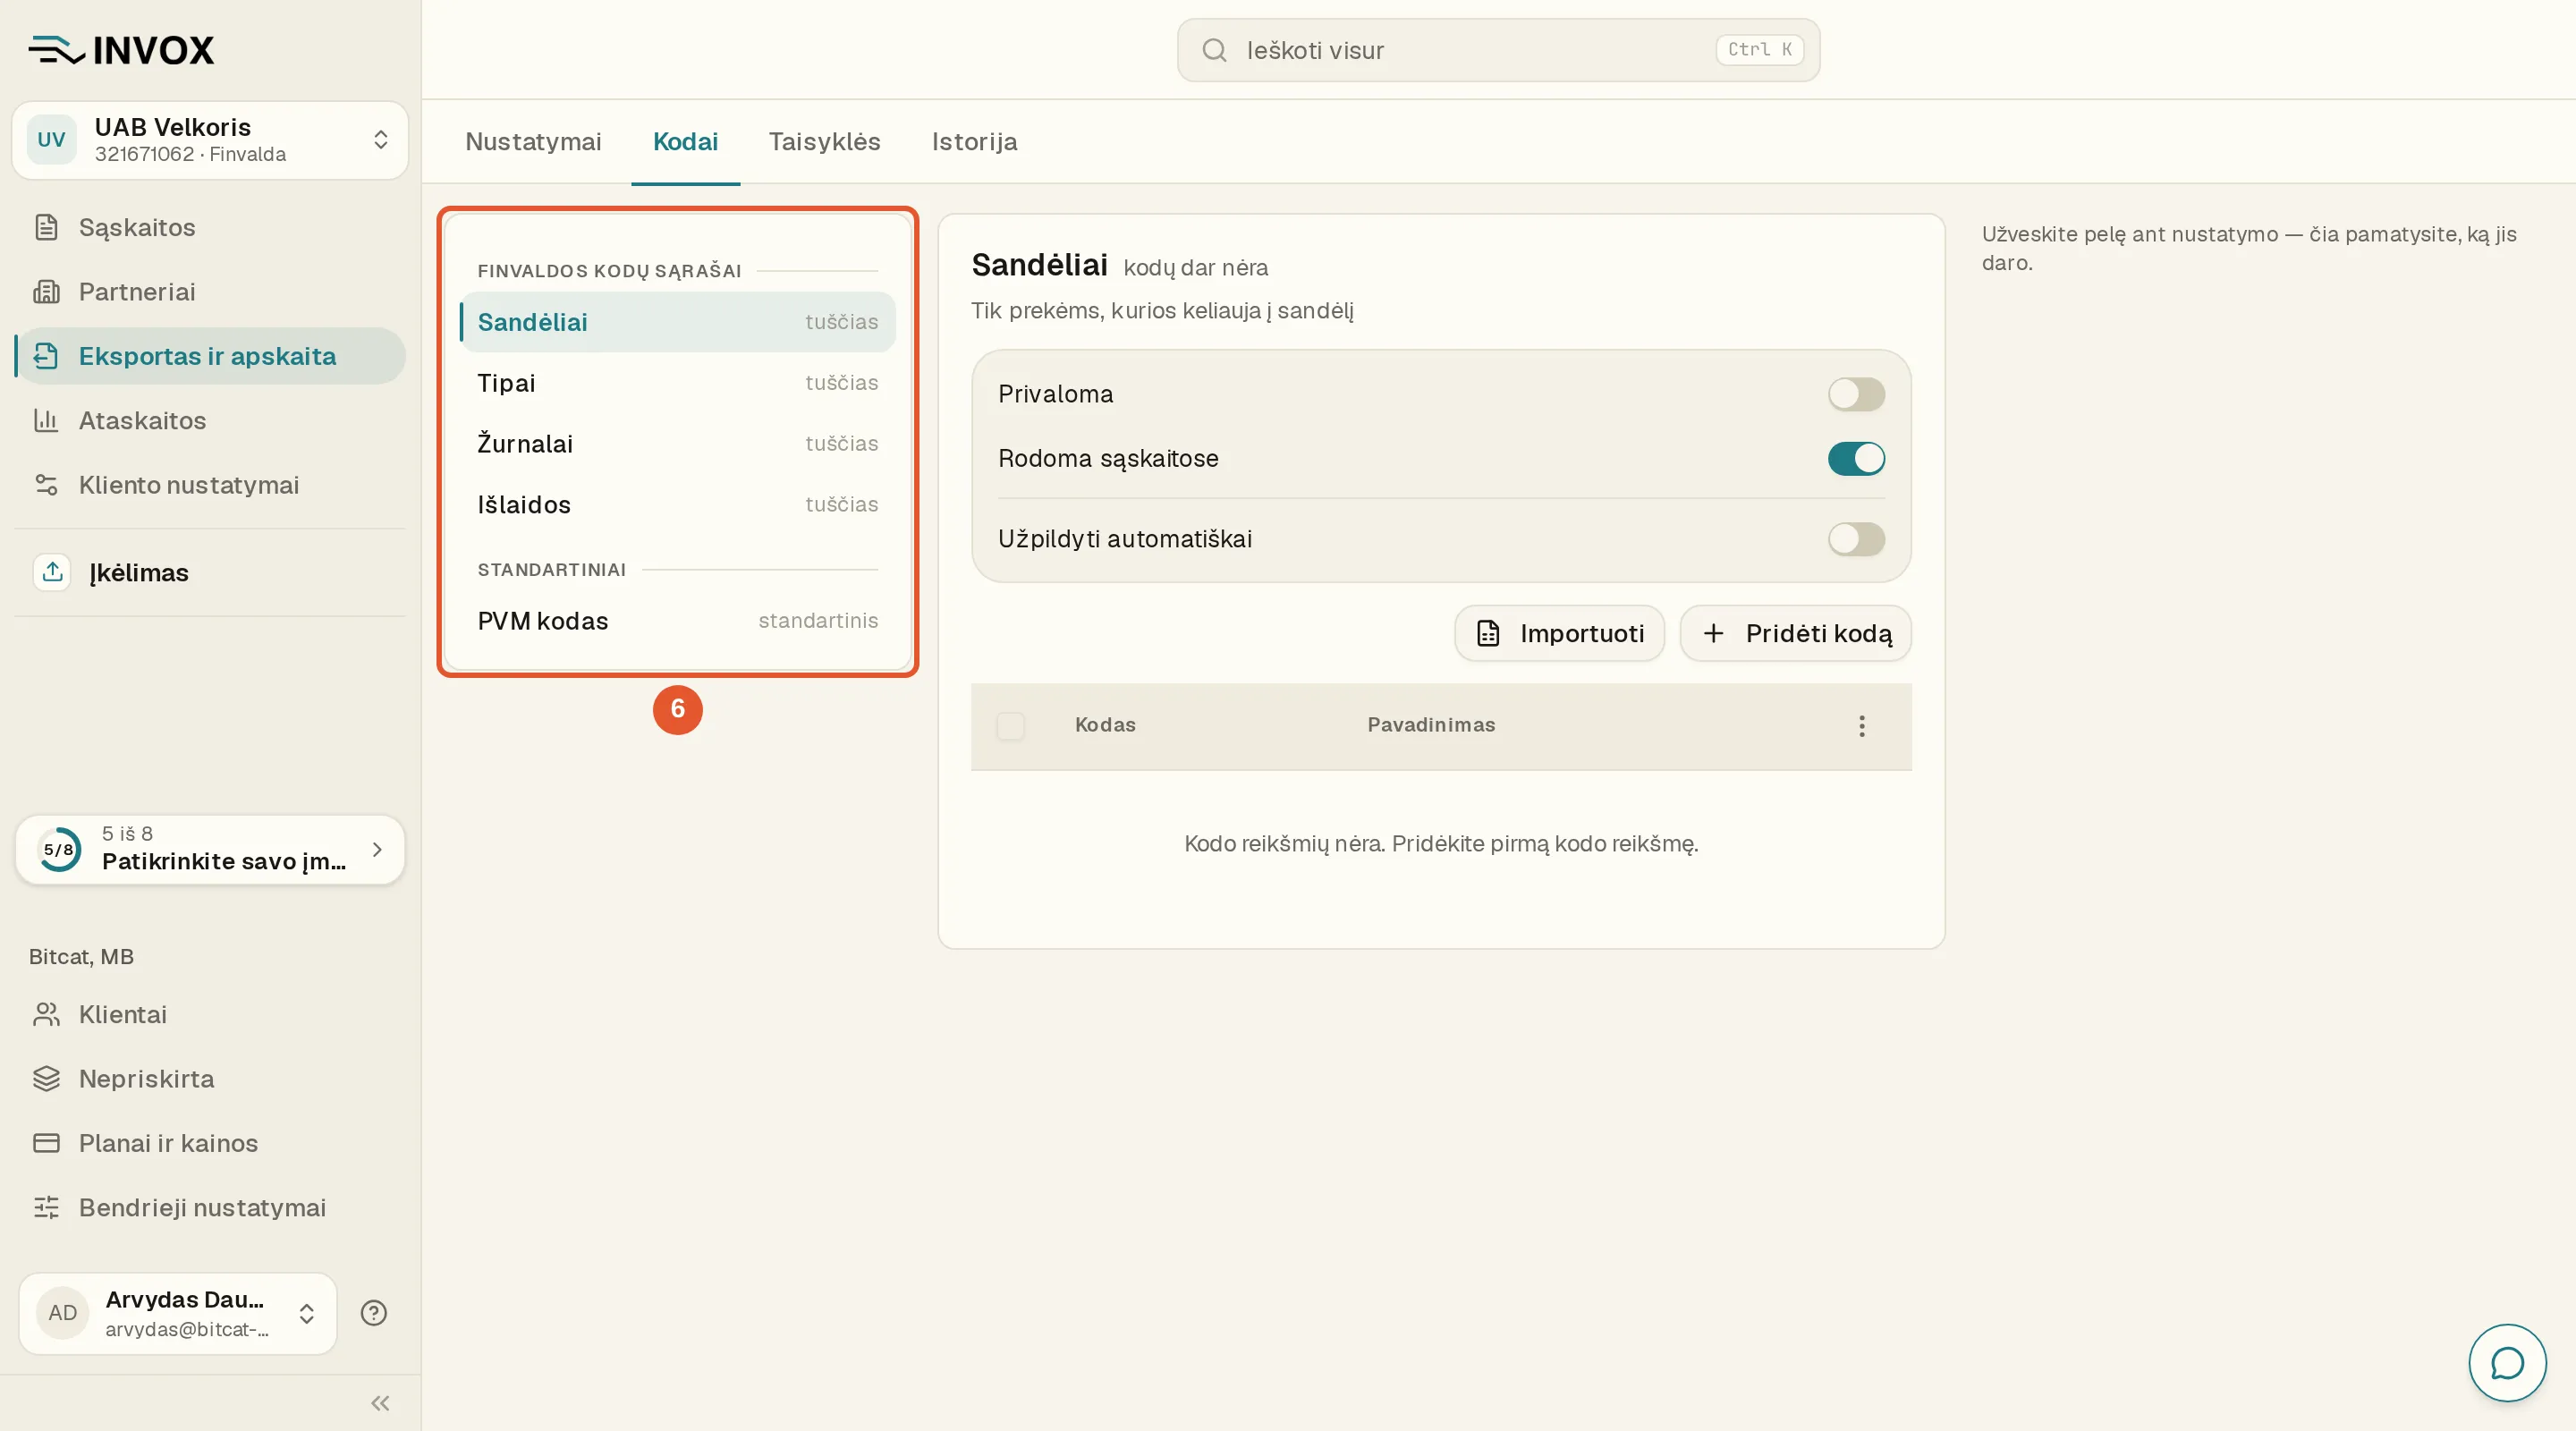
Task: Focus the Ieškoti visur search field
Action: pos(1498,50)
